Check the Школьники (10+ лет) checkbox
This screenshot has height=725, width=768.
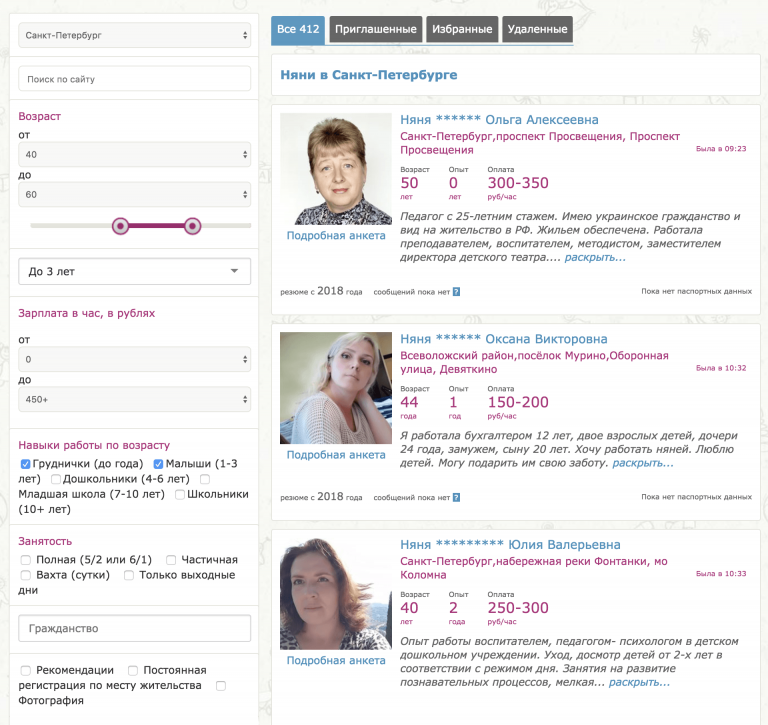[180, 495]
